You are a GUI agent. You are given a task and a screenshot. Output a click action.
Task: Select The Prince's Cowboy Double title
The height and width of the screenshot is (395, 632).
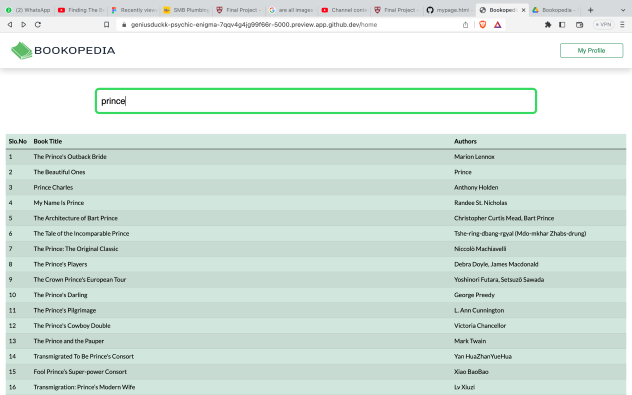(72, 326)
